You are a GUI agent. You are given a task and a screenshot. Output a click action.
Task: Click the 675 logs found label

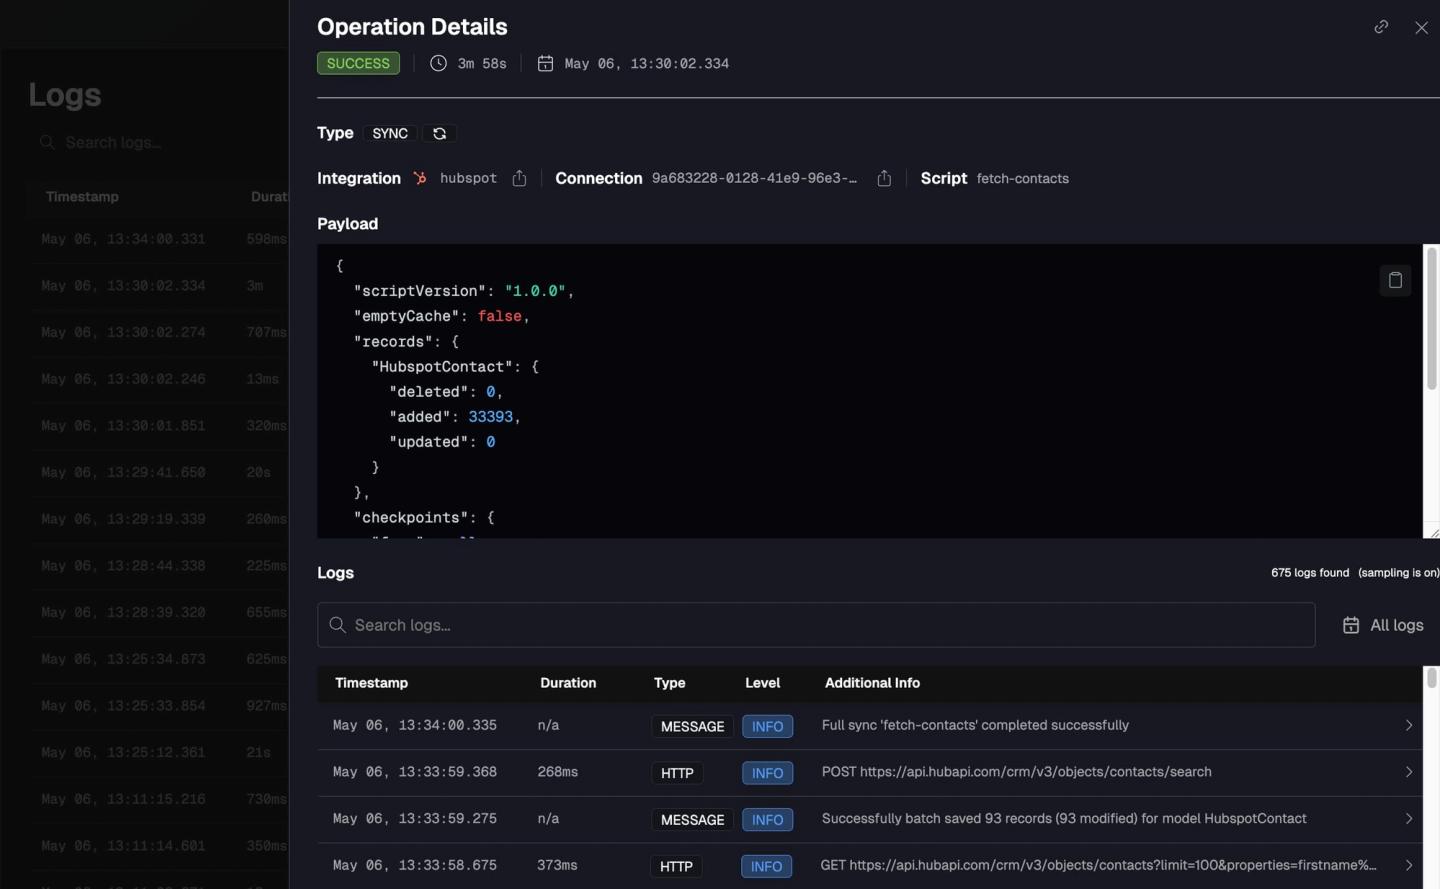point(1310,573)
